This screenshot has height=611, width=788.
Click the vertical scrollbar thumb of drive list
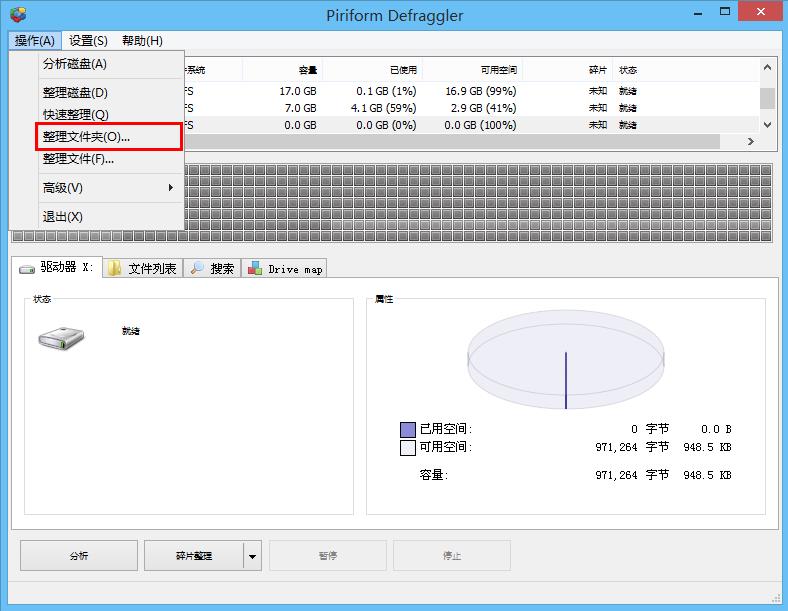click(767, 98)
